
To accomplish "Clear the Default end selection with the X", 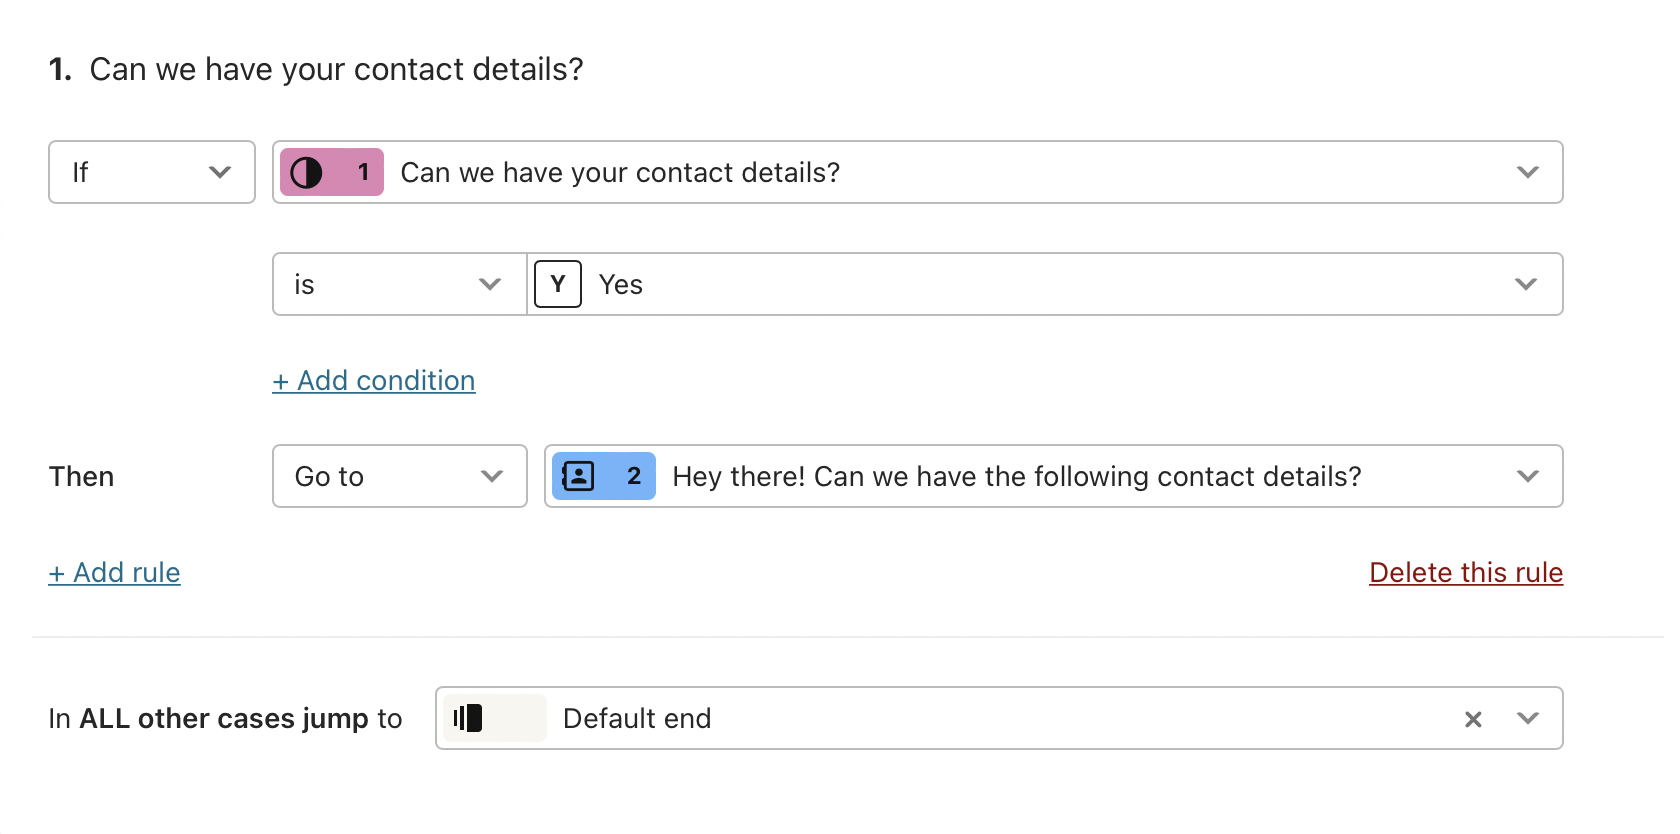I will [x=1473, y=718].
